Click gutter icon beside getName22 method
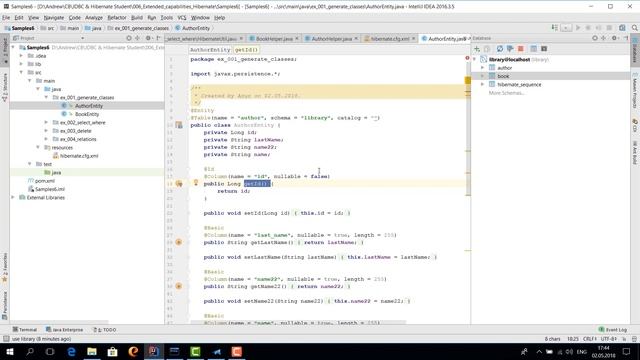 tap(179, 287)
